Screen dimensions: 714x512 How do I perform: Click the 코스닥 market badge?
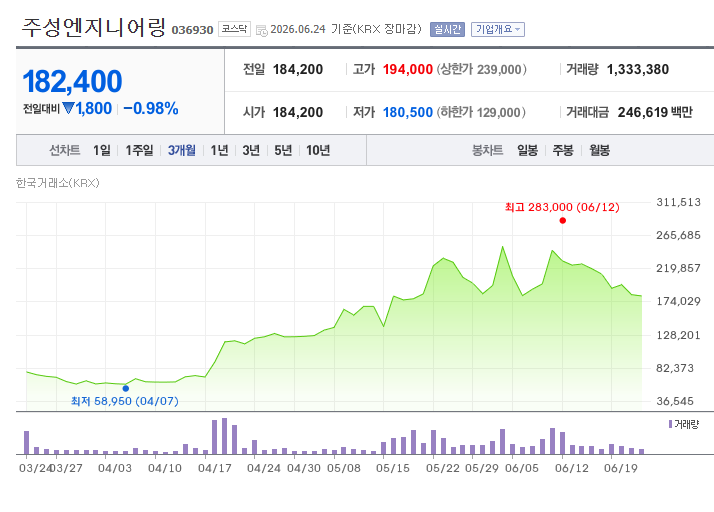[x=234, y=29]
